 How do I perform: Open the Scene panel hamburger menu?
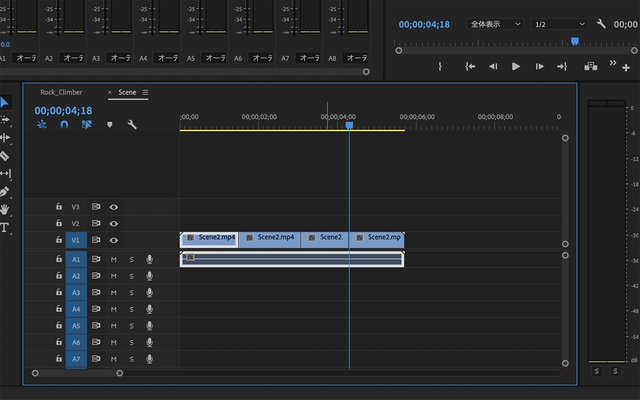[145, 92]
